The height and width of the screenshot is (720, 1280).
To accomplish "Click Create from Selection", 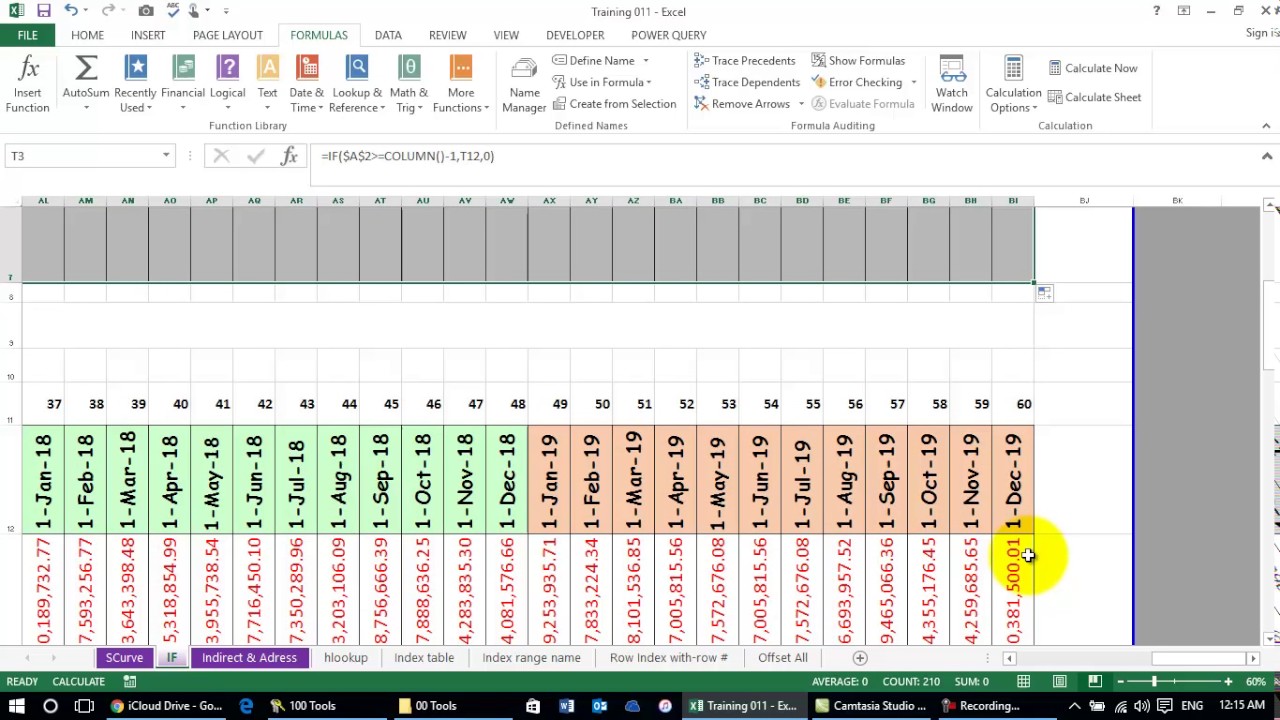I will [614, 104].
